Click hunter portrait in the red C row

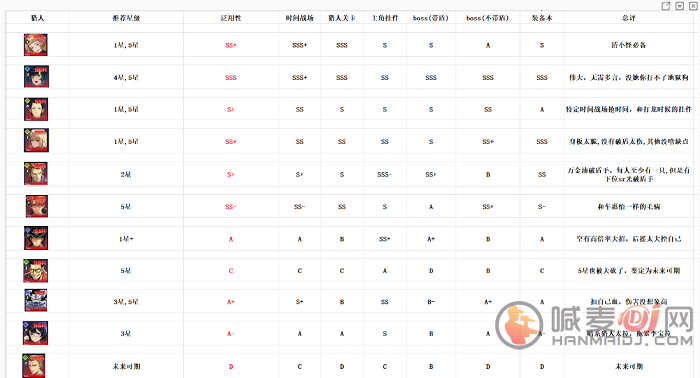point(36,270)
